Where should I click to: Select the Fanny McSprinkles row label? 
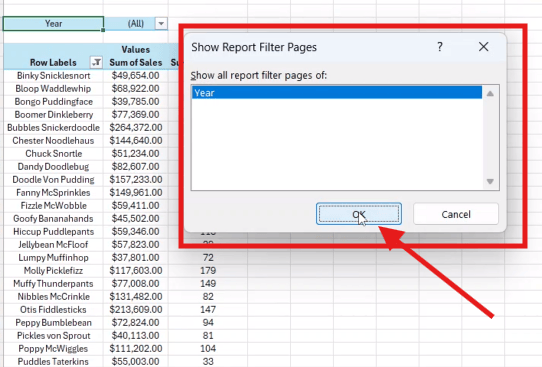point(53,192)
